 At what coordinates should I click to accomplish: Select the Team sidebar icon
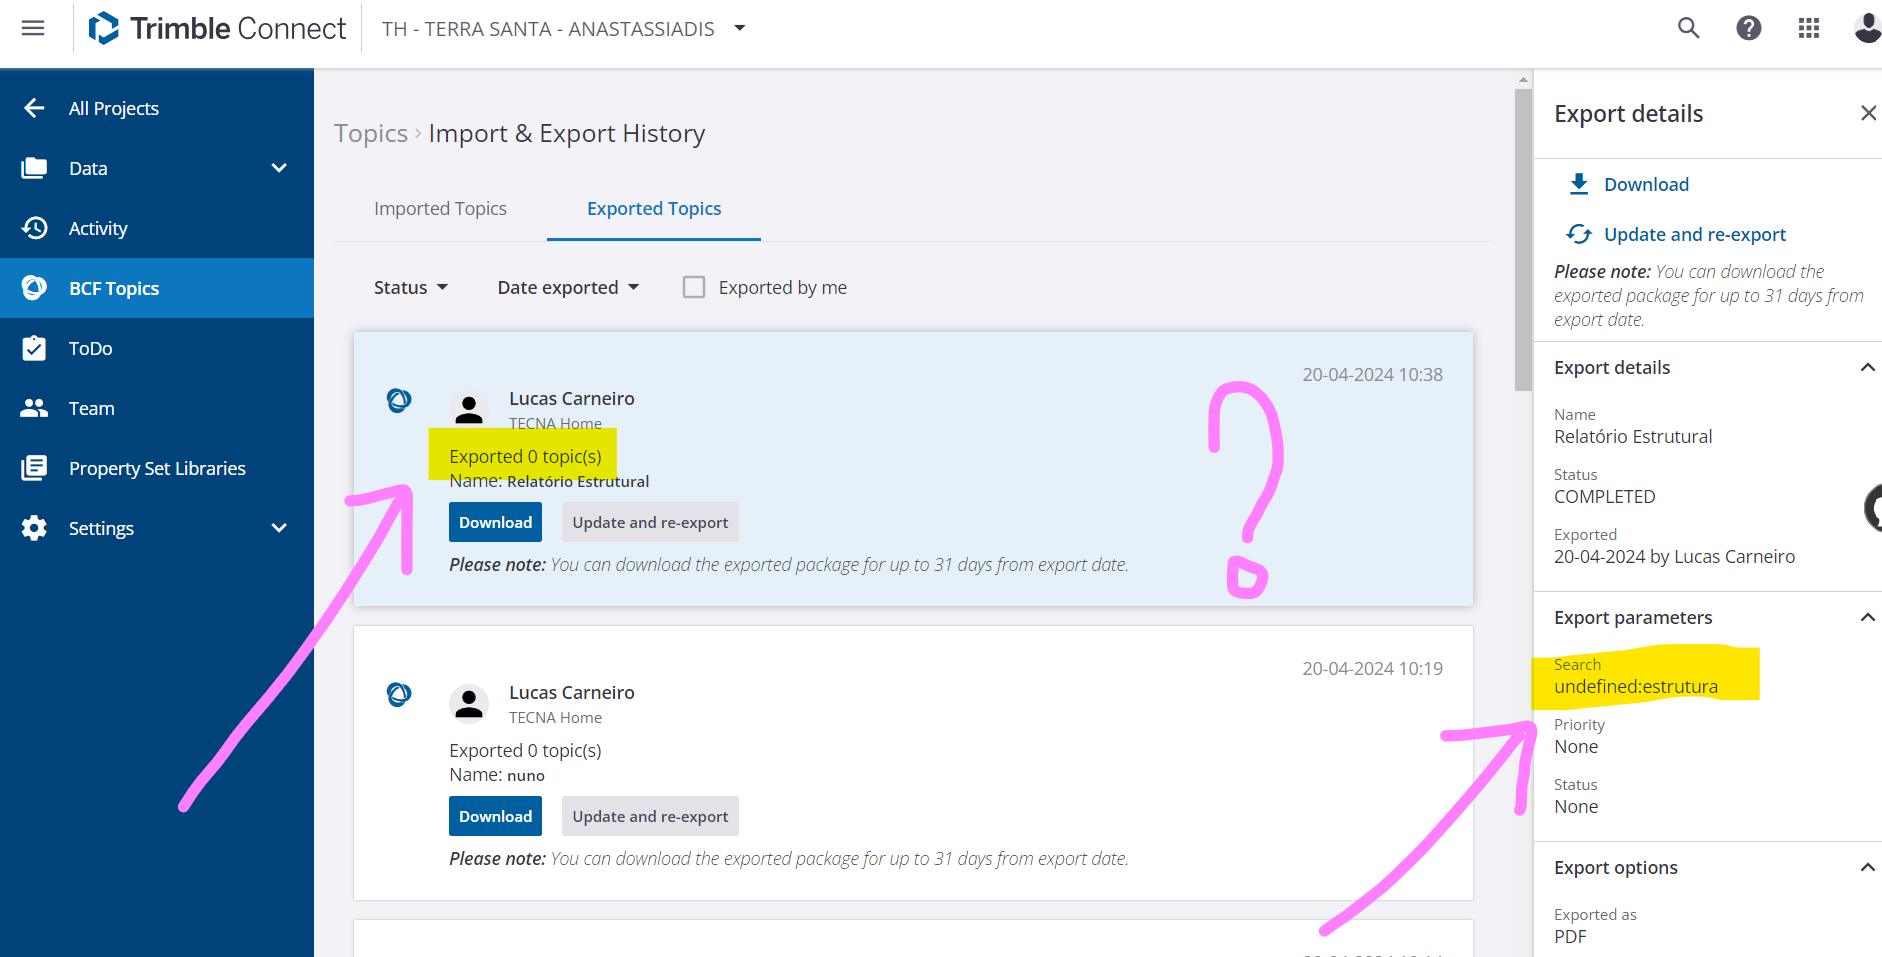click(34, 408)
